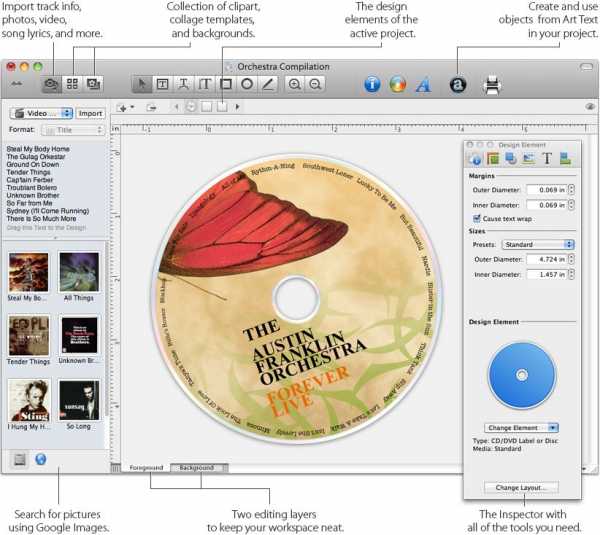The image size is (600, 535).
Task: Open the Image inspector tab
Action: click(x=528, y=158)
